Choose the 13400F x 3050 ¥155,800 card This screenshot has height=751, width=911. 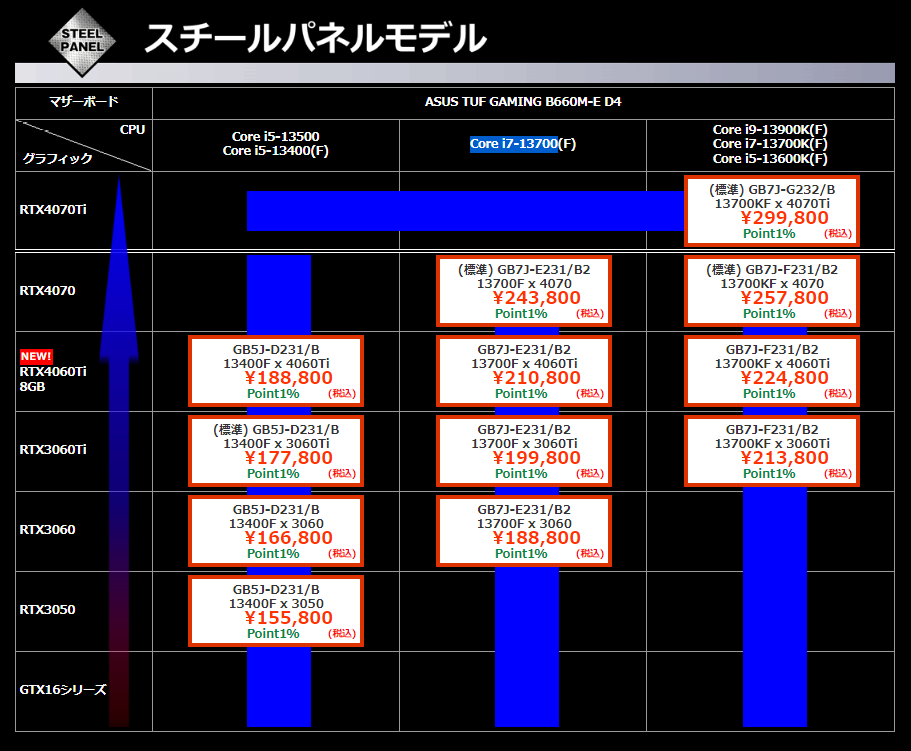click(x=276, y=611)
